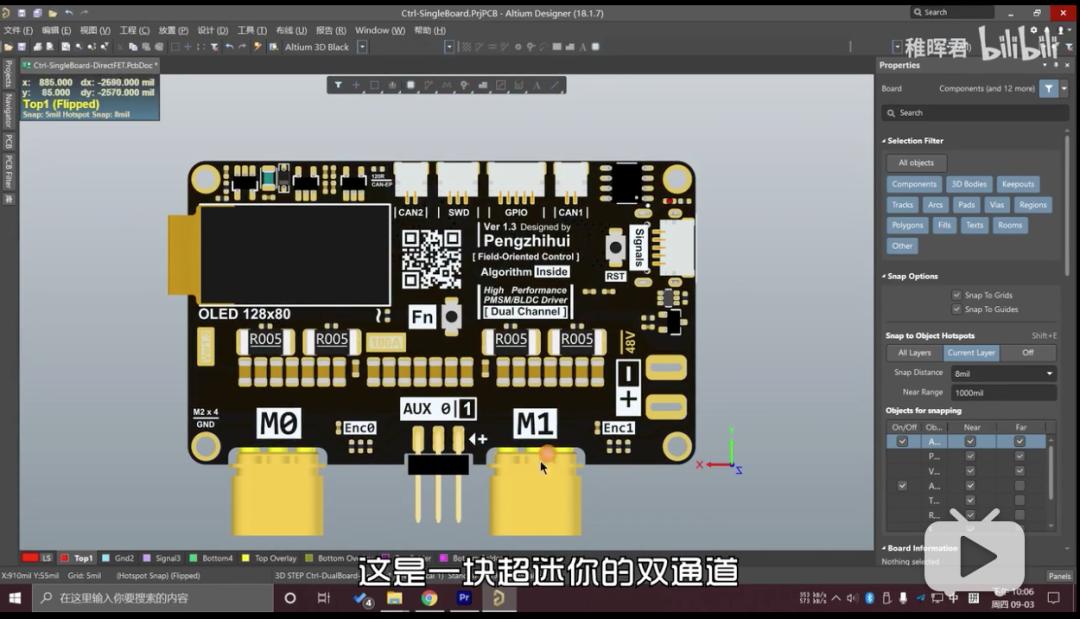This screenshot has height=619, width=1080.
Task: Click the funnel filter button in Properties
Action: pyautogui.click(x=1048, y=88)
